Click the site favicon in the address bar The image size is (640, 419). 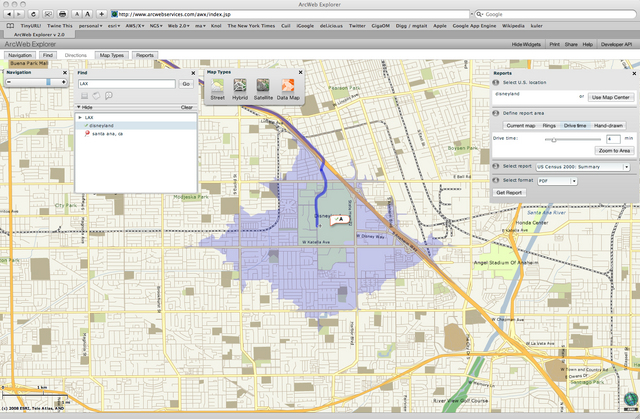(x=115, y=14)
